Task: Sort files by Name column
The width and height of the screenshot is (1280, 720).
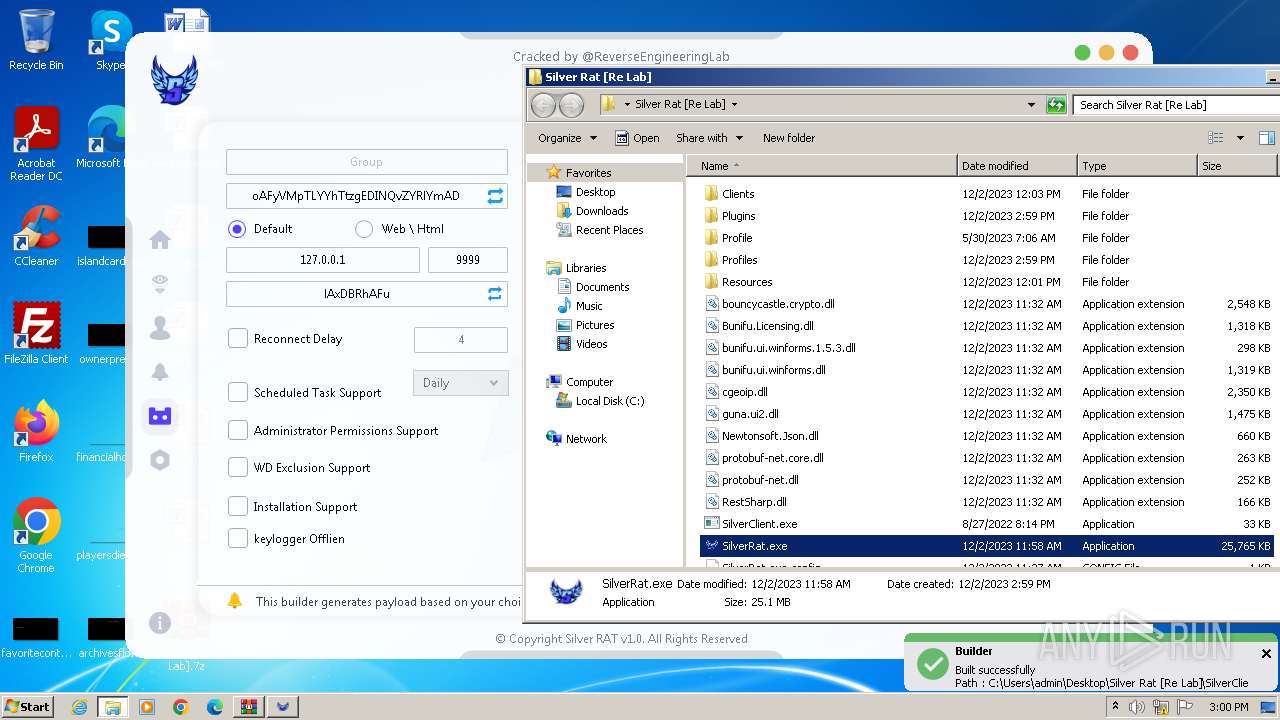Action: (x=822, y=166)
